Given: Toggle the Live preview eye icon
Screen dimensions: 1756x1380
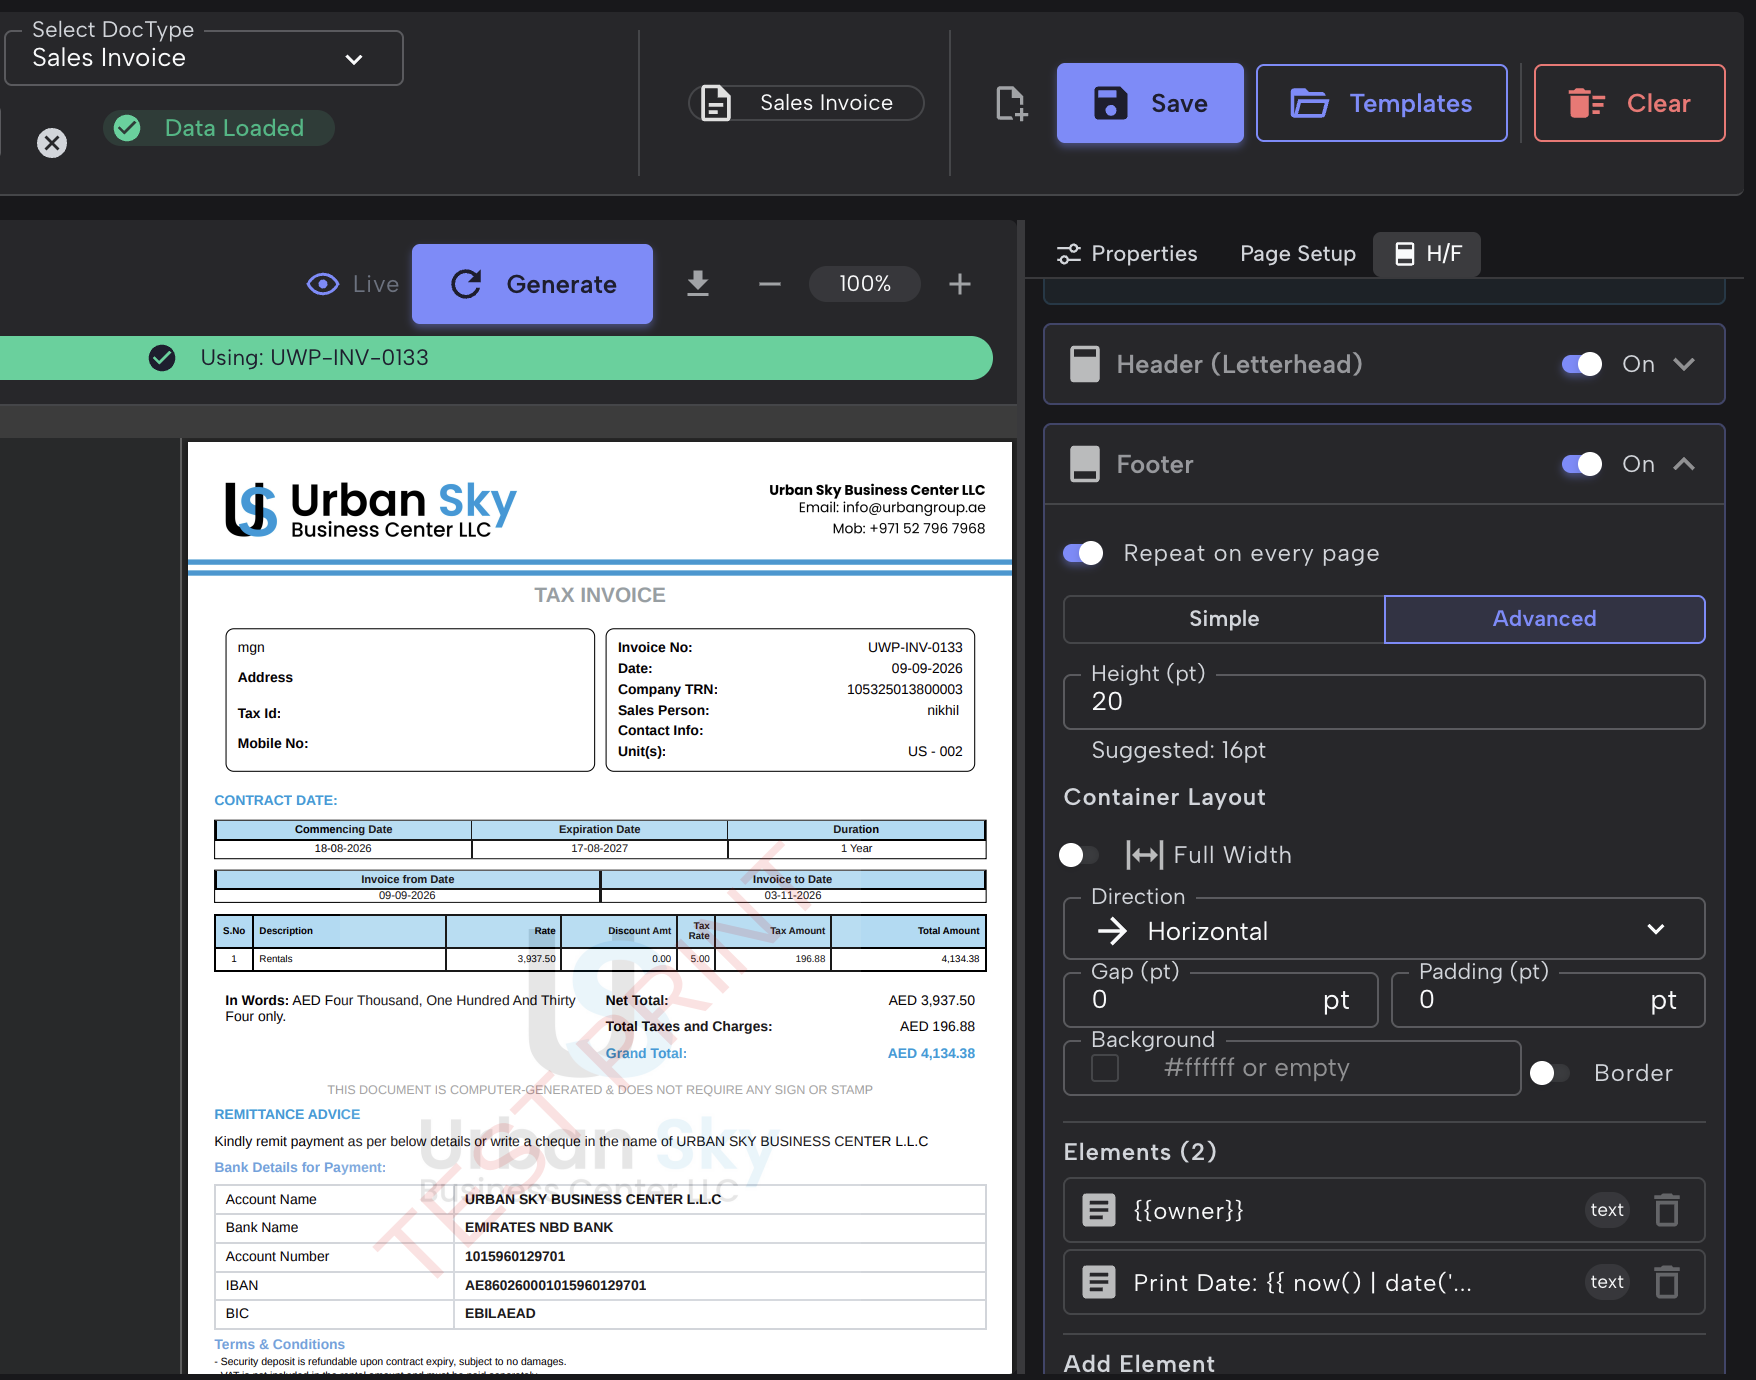Looking at the screenshot, I should (x=322, y=284).
